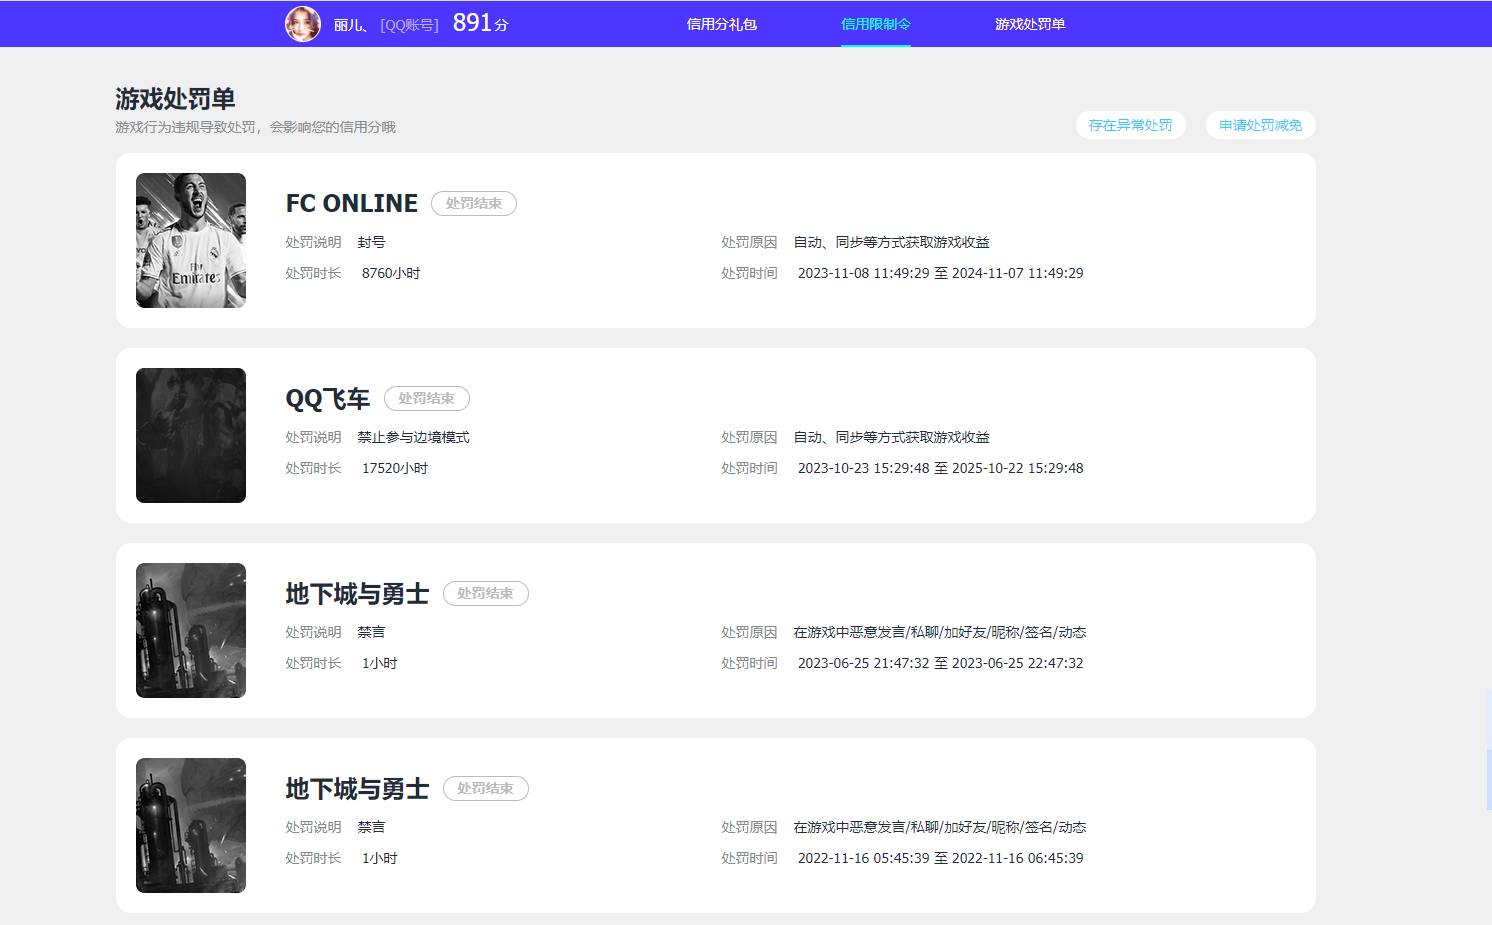The image size is (1492, 925).
Task: Click the QQ飞车 game title
Action: pos(328,398)
